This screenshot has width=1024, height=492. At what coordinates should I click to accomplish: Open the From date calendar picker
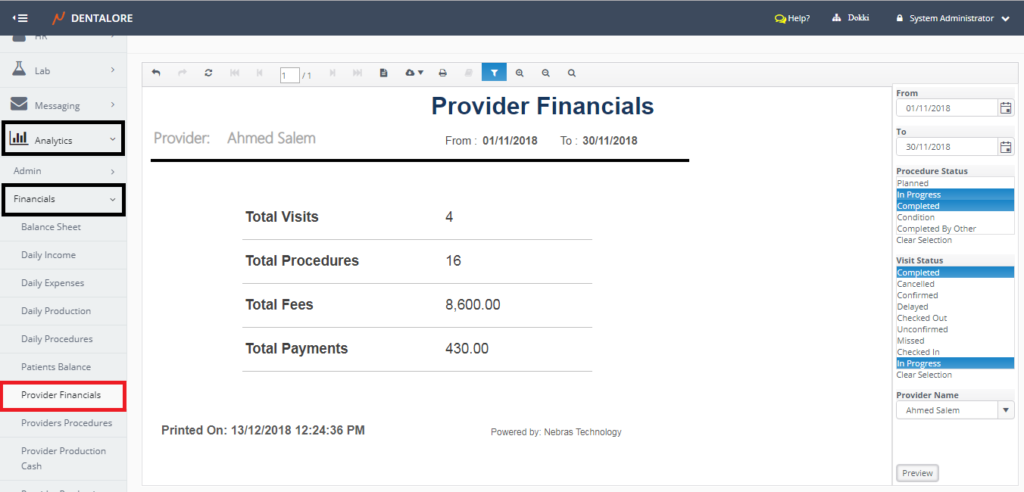(1006, 108)
